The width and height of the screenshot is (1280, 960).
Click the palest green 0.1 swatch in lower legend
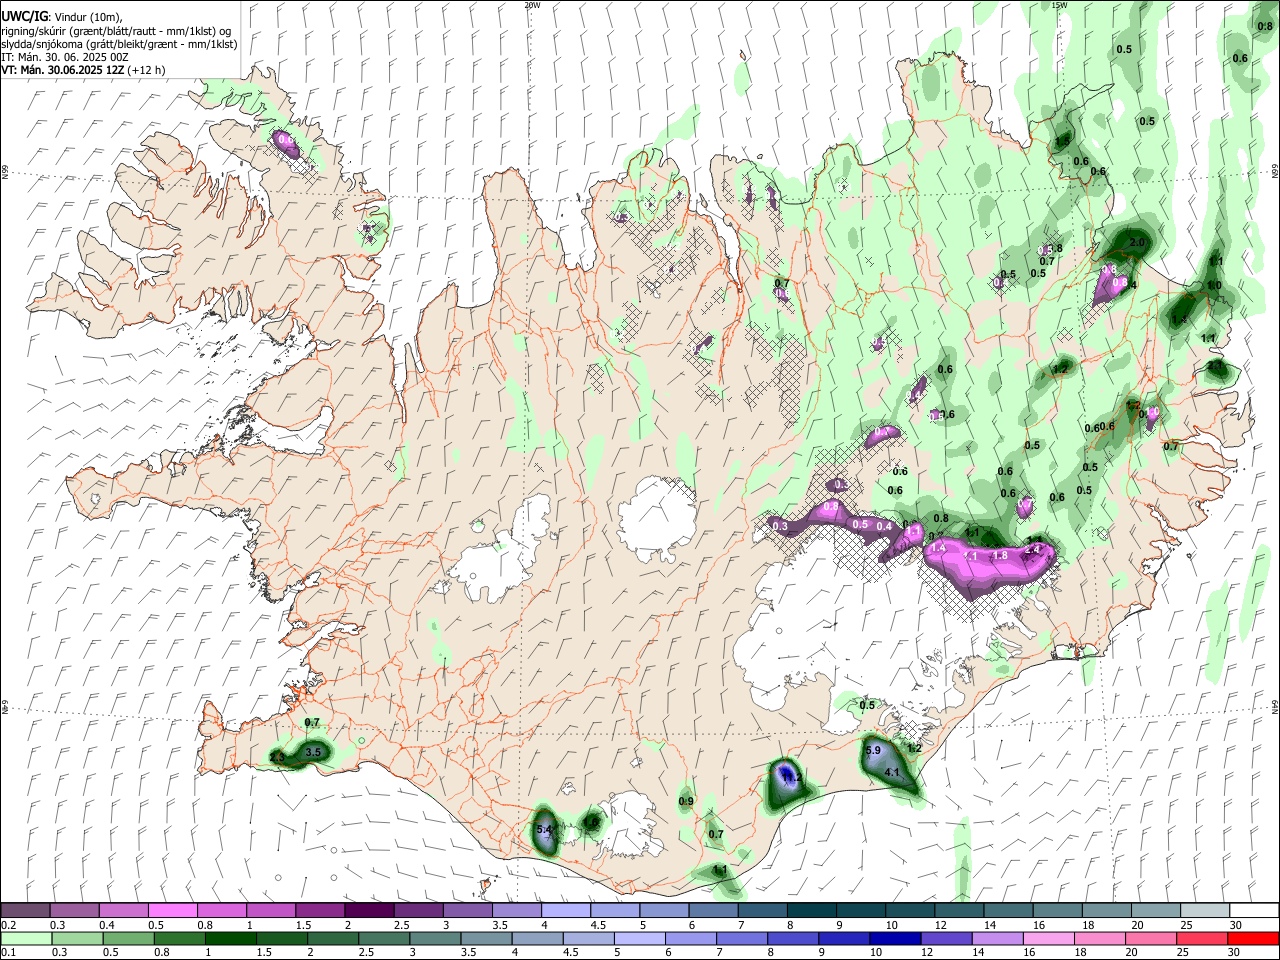(x=28, y=939)
